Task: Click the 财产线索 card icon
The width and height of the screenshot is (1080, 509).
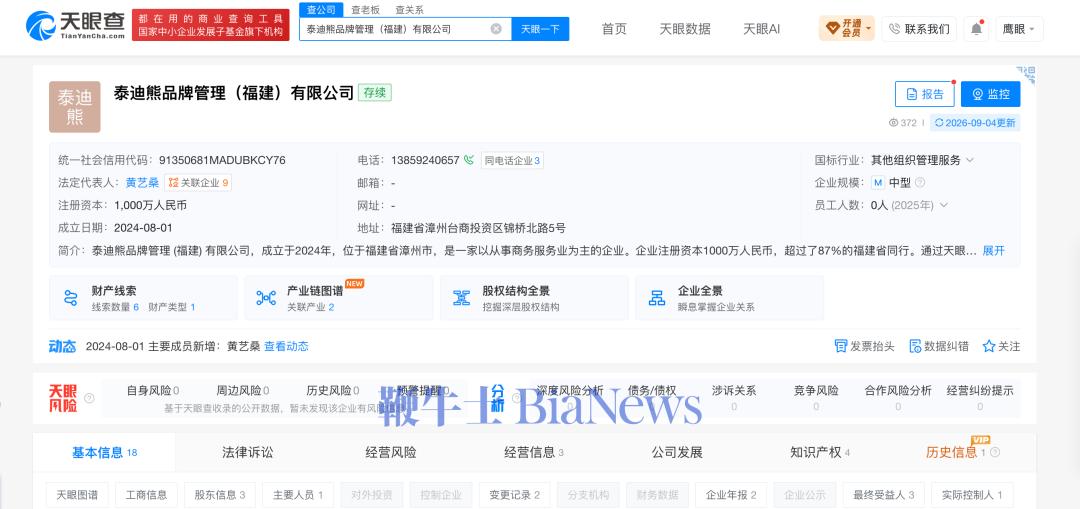Action: coord(70,298)
